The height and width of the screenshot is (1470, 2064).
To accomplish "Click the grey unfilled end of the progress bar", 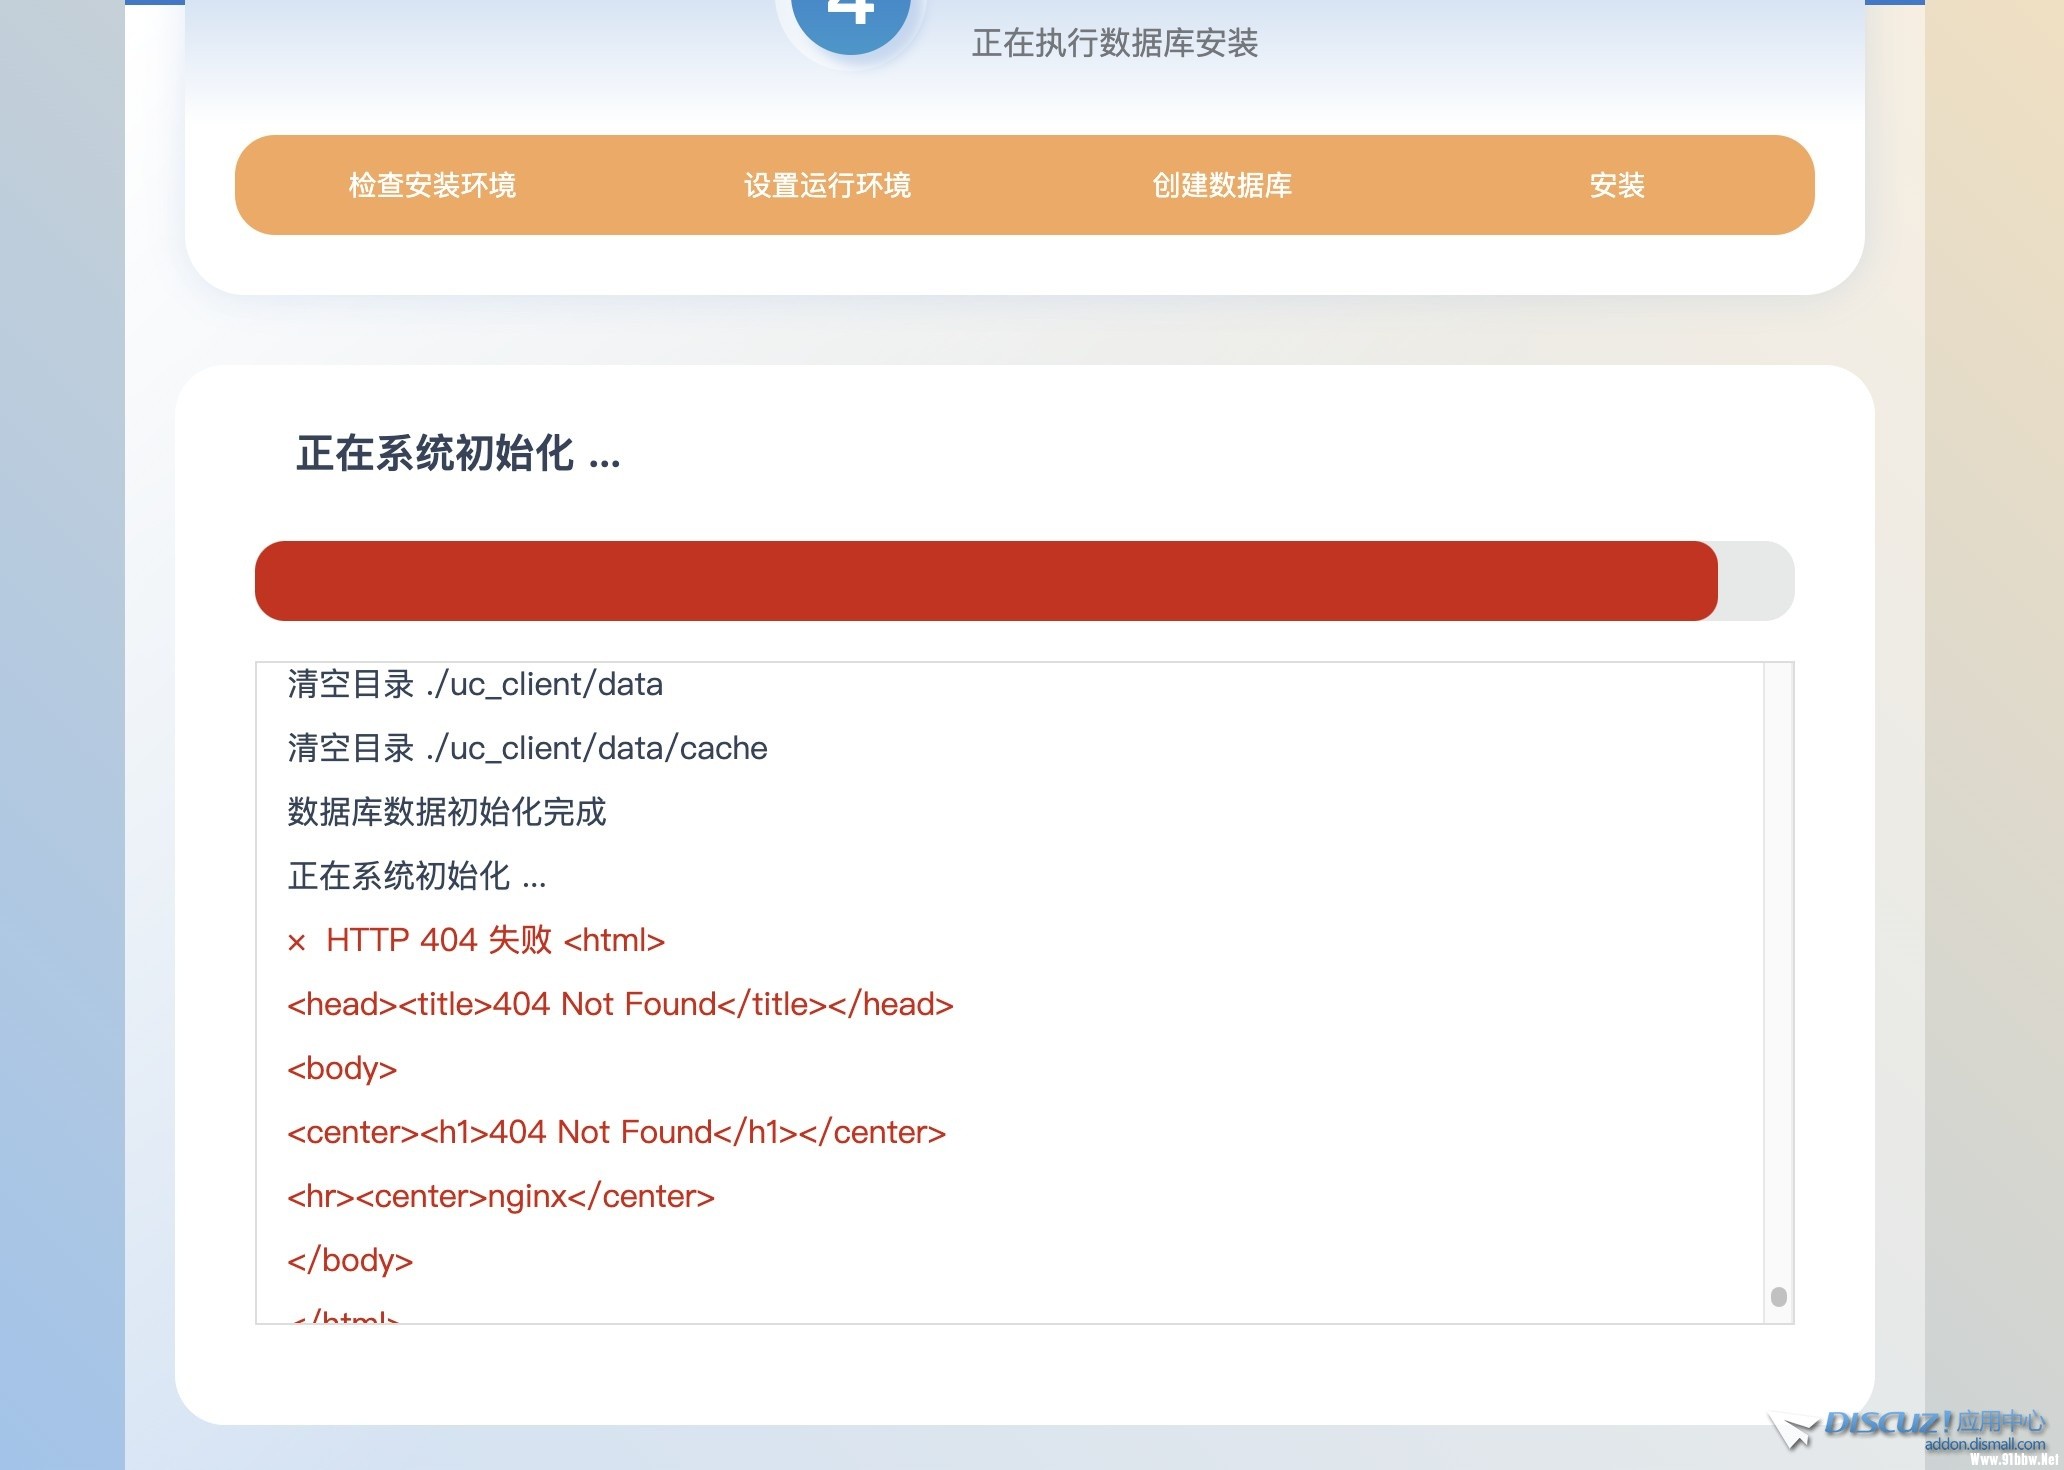I will click(x=1757, y=581).
